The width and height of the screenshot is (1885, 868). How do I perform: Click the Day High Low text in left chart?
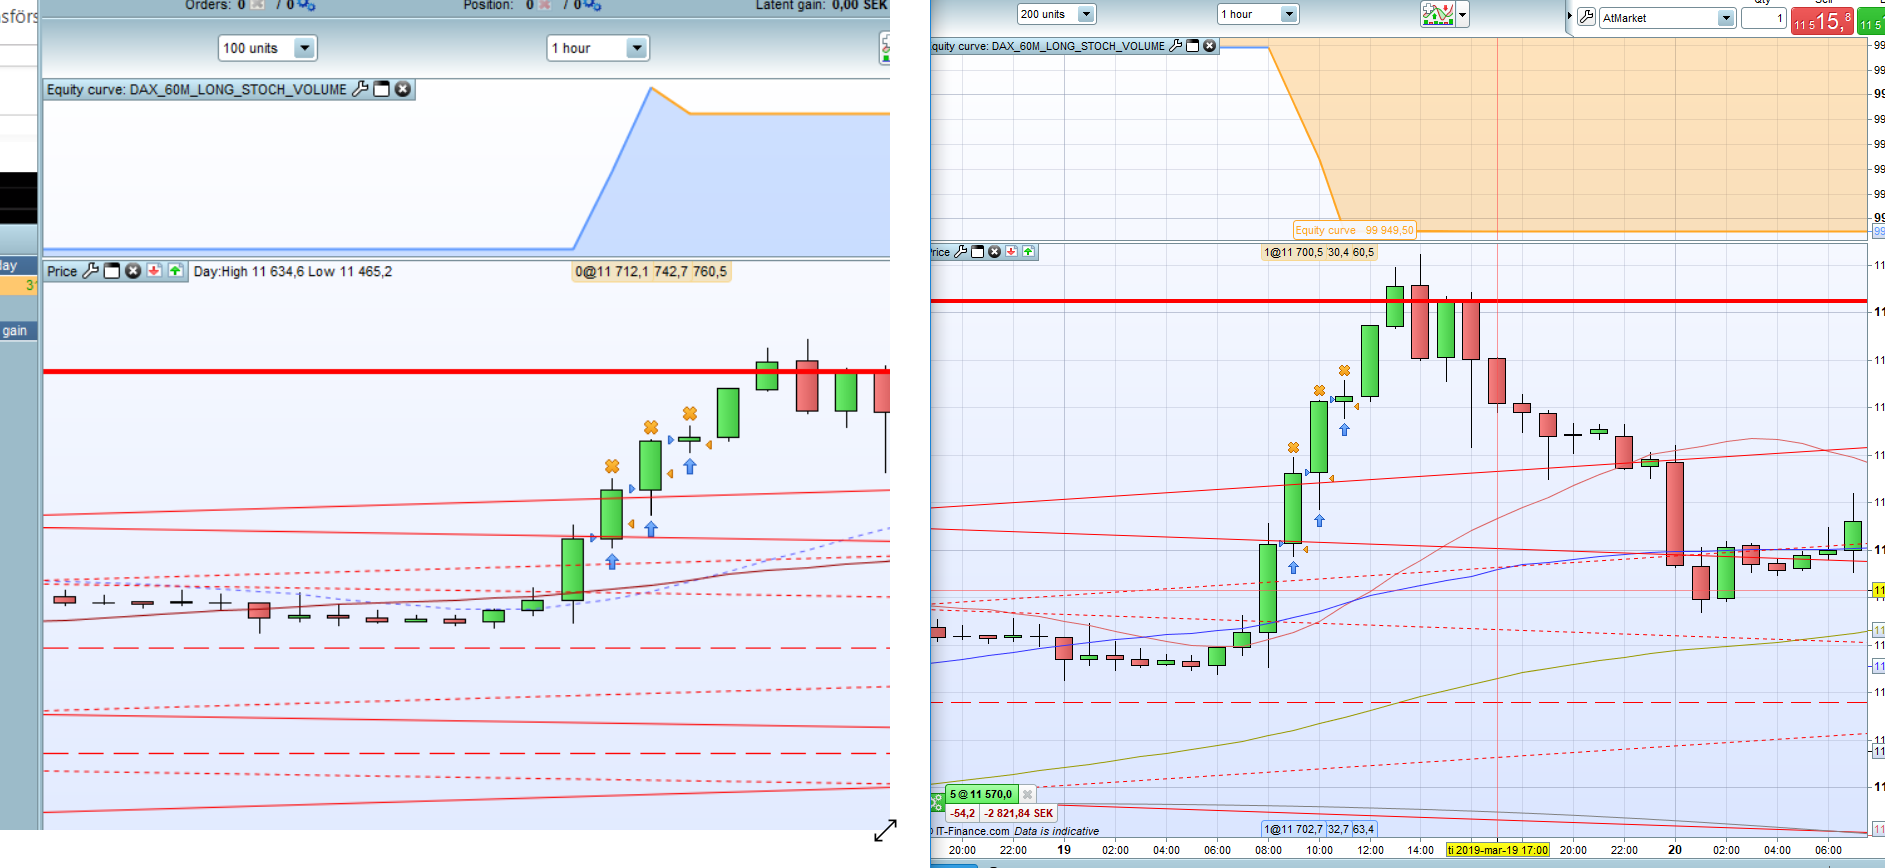point(293,271)
